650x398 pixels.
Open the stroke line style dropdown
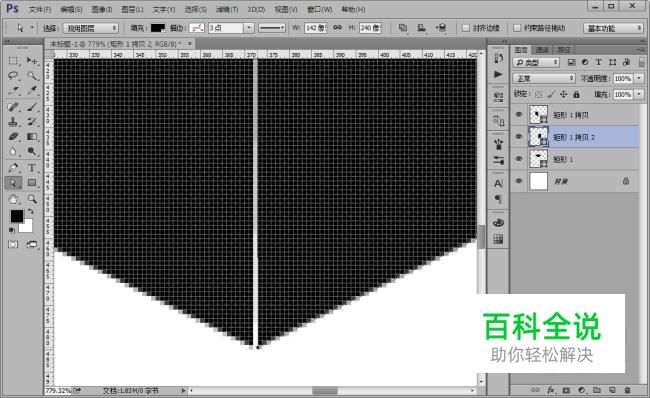point(272,28)
